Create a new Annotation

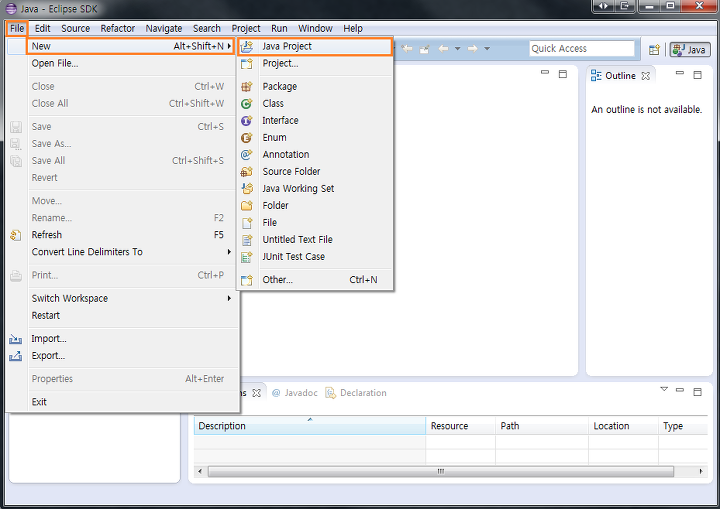click(315, 154)
